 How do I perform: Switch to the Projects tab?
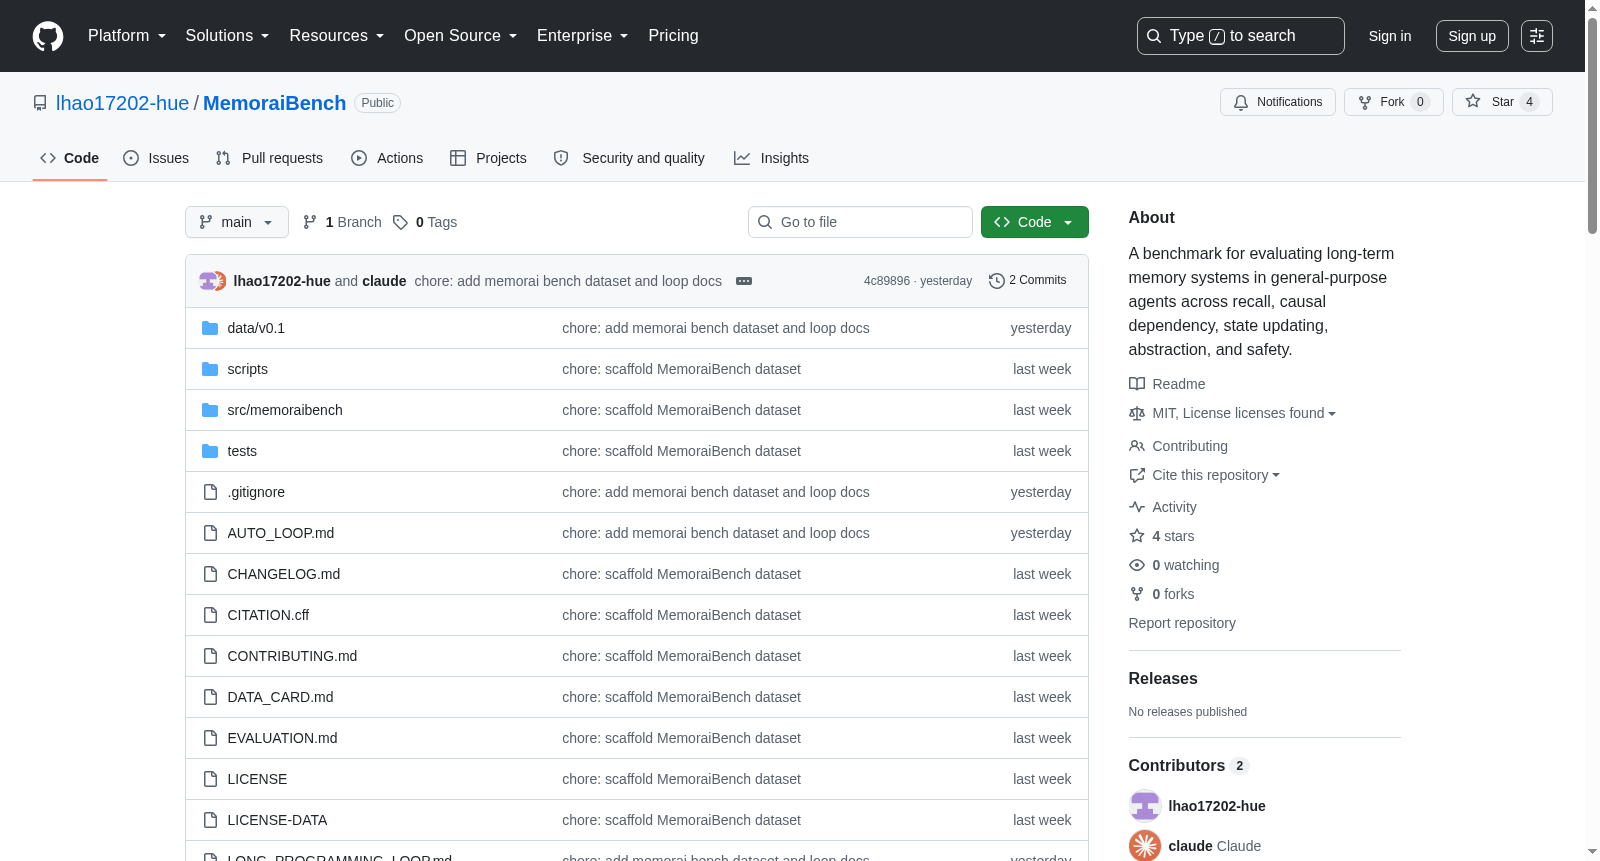(x=488, y=158)
